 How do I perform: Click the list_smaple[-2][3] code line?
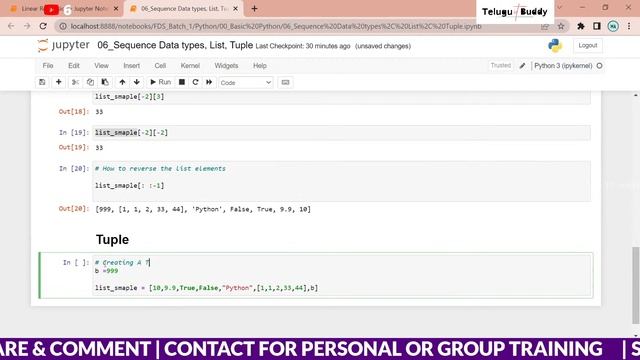(129, 97)
